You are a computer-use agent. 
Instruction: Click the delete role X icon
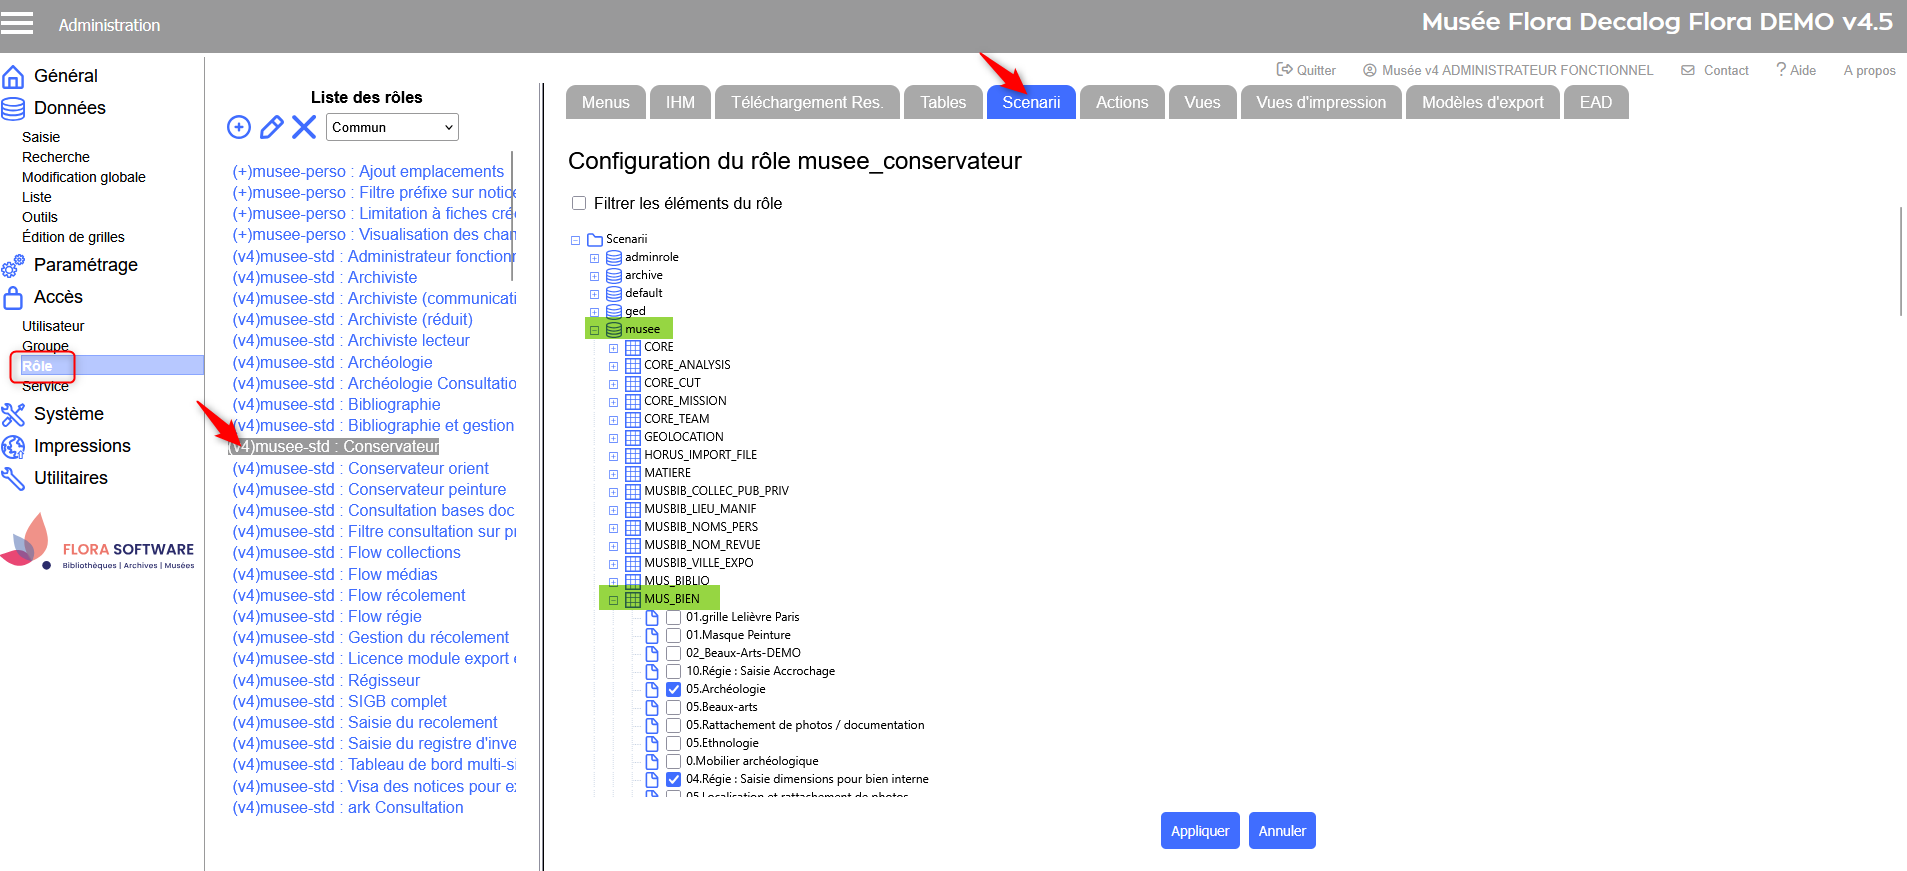304,127
